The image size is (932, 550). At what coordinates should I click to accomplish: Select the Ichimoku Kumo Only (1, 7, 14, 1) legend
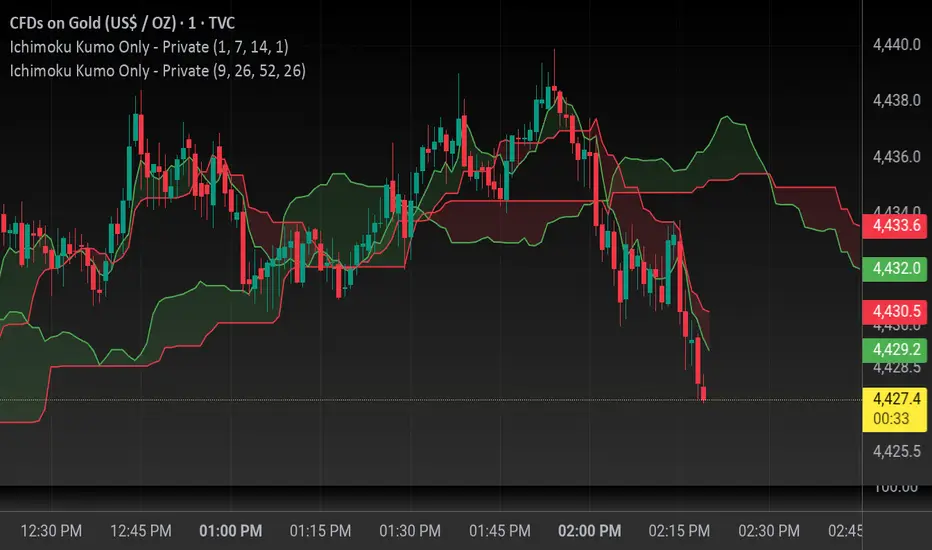(x=149, y=47)
